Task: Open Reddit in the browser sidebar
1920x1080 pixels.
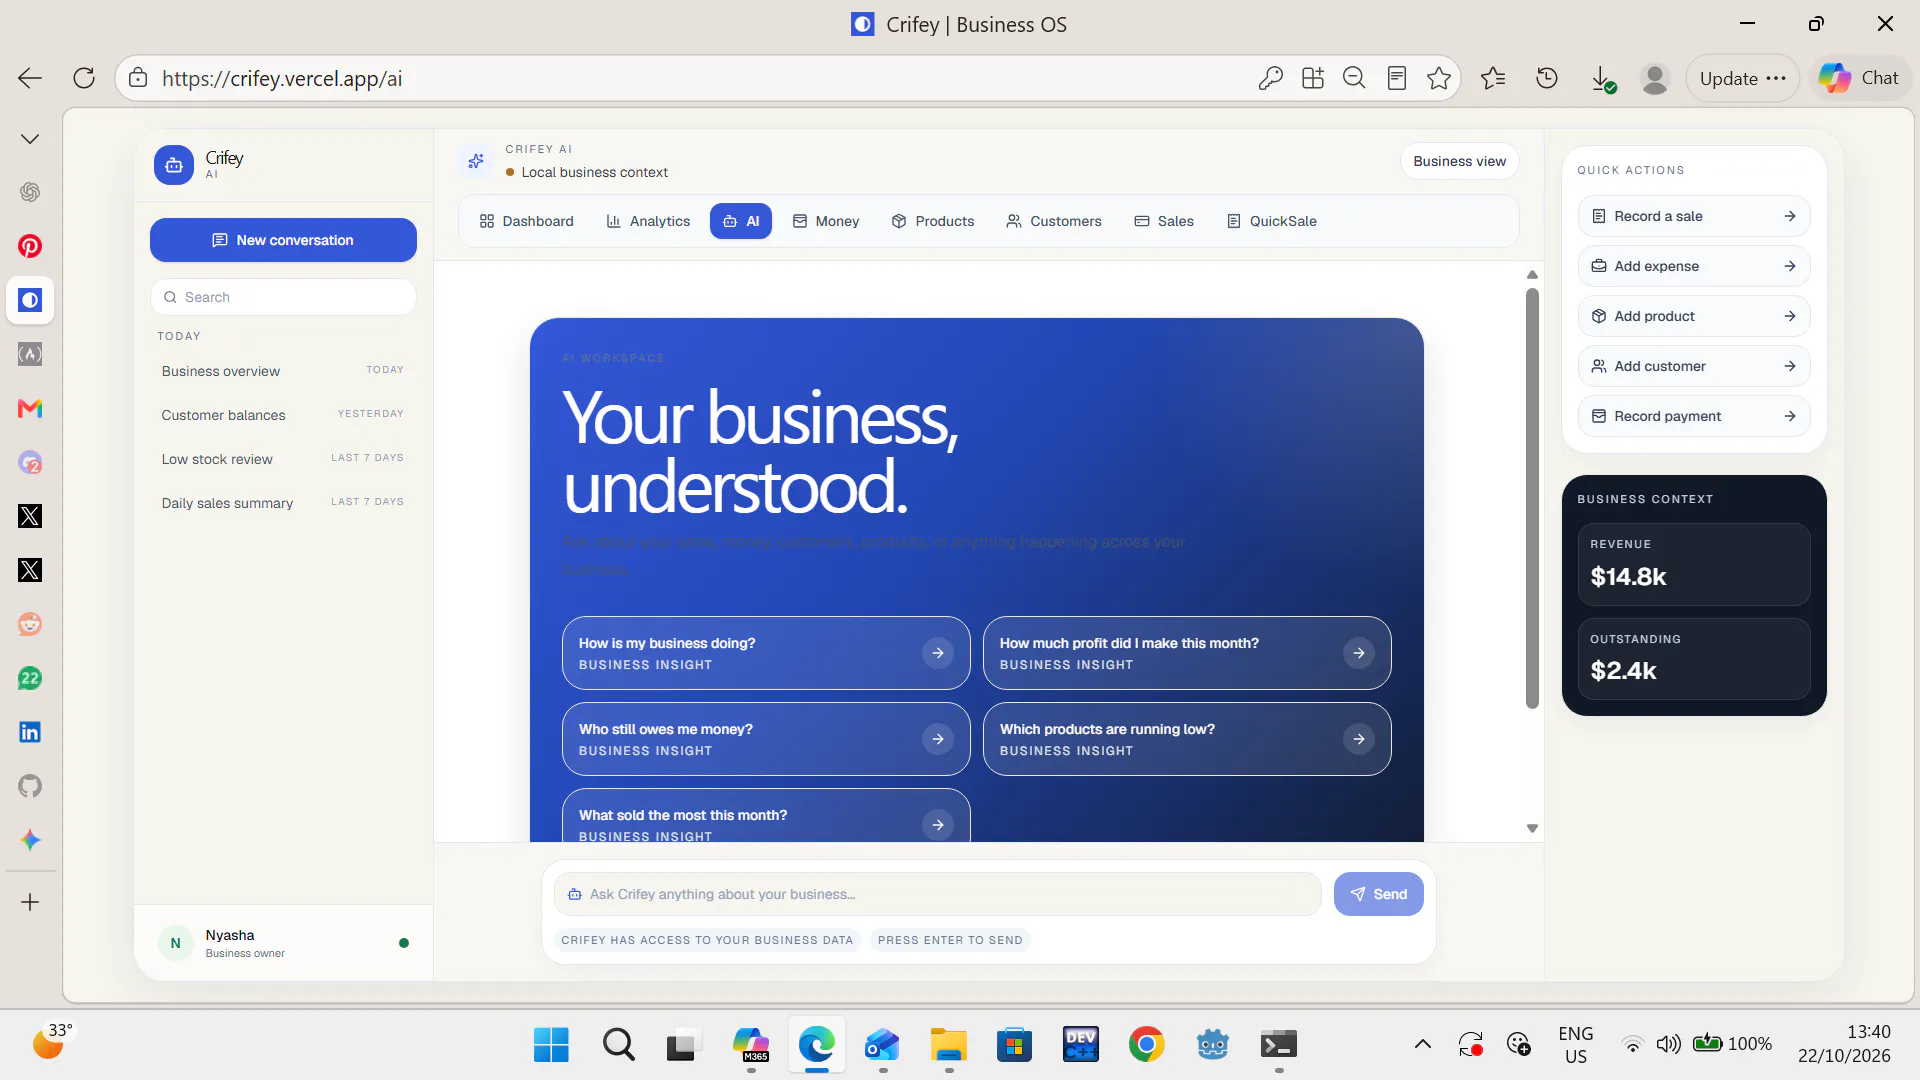Action: point(30,624)
